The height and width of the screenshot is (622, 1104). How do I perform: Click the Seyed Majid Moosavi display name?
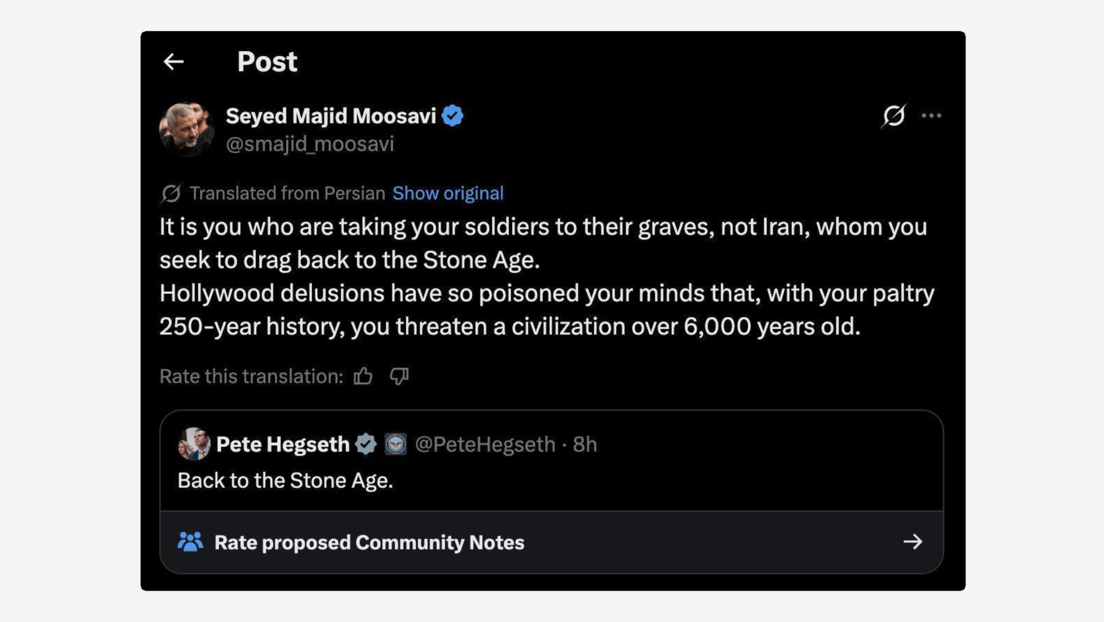[331, 116]
